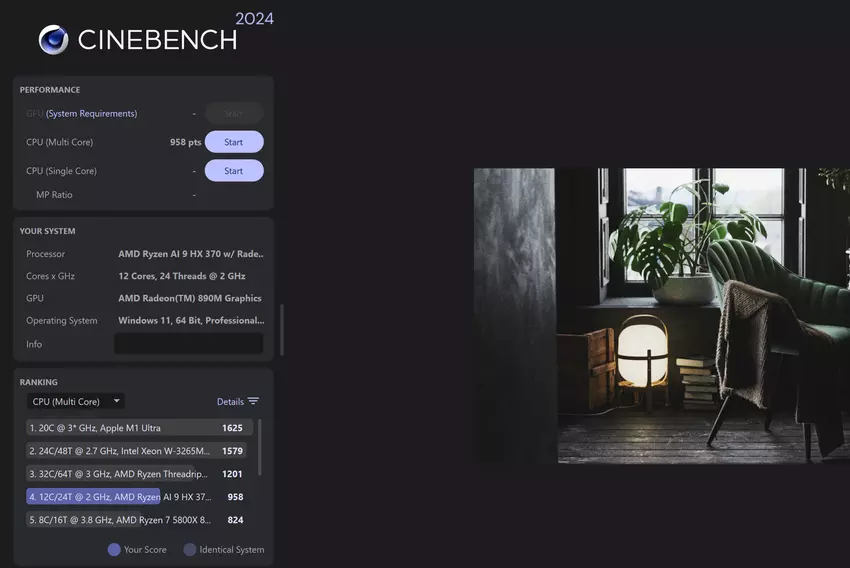The height and width of the screenshot is (568, 850).
Task: Select the Intel Xeon W-3265M ranking entry
Action: pos(134,451)
